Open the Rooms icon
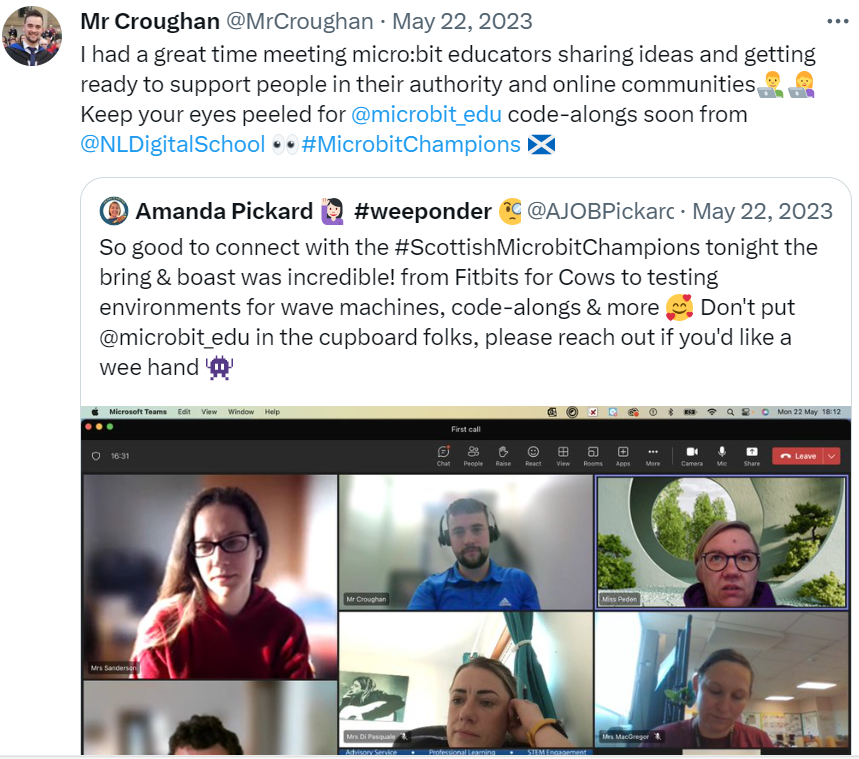Screen dimensions: 859x759 pyautogui.click(x=593, y=456)
